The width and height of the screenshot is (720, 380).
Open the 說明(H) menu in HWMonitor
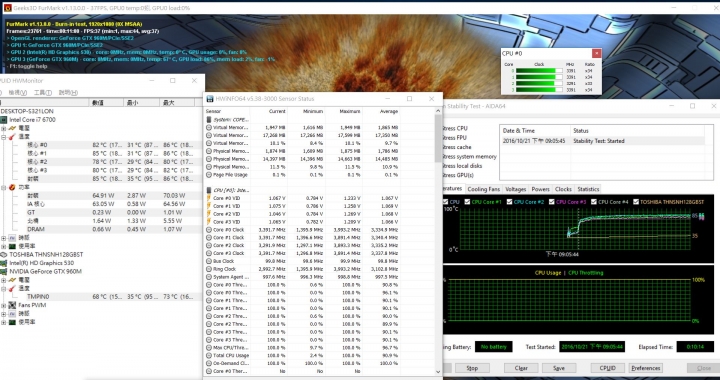pyautogui.click(x=68, y=93)
